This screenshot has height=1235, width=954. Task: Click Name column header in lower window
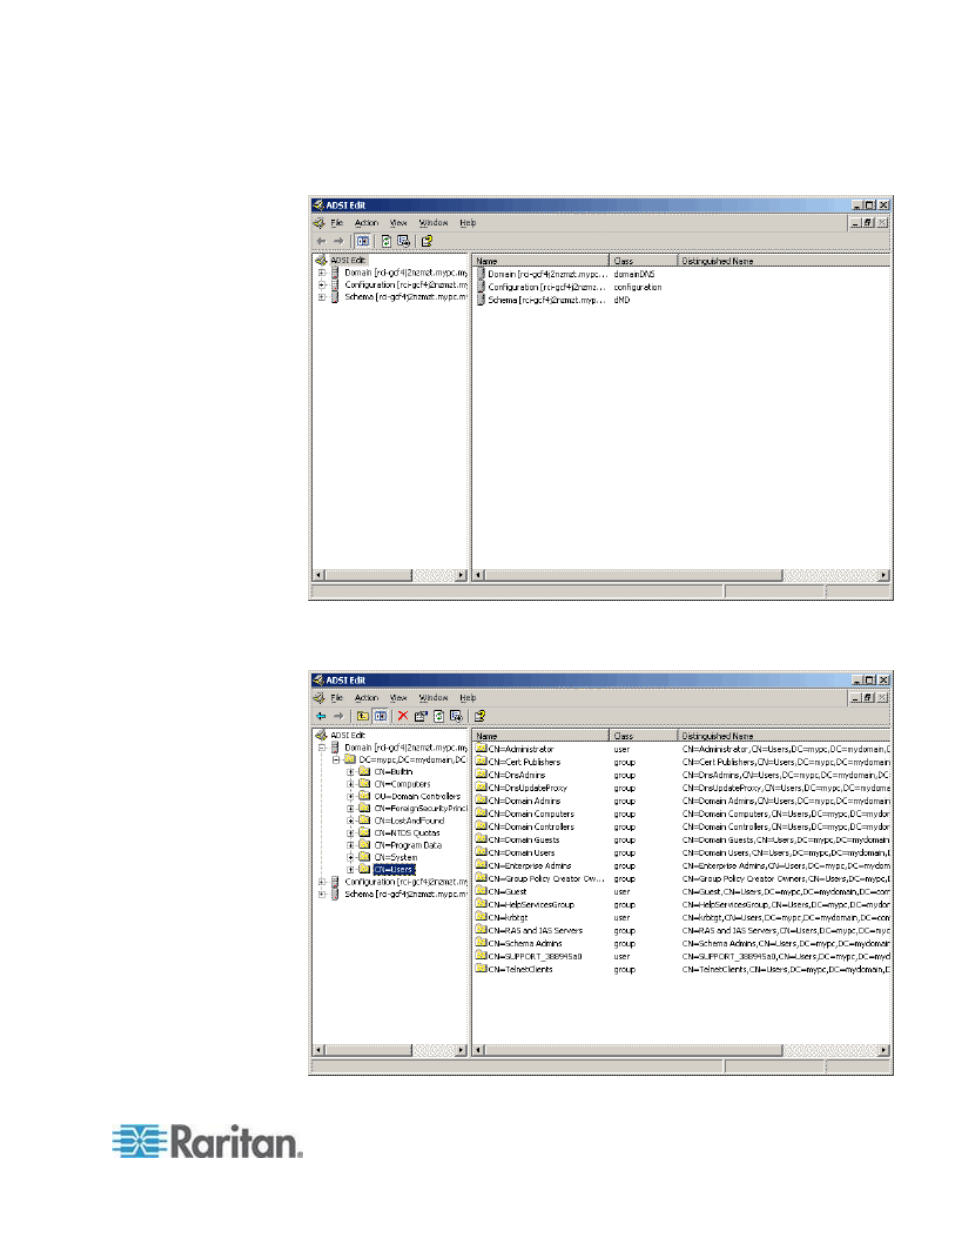pyautogui.click(x=541, y=736)
